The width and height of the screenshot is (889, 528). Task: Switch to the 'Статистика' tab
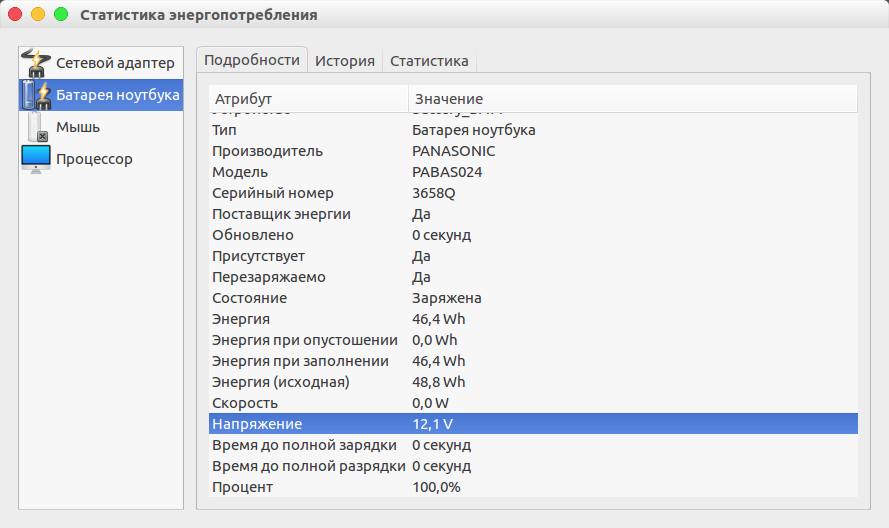tap(429, 60)
